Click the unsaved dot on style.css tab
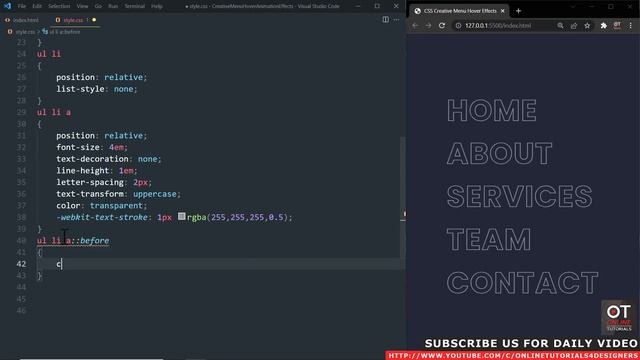 click(94, 20)
